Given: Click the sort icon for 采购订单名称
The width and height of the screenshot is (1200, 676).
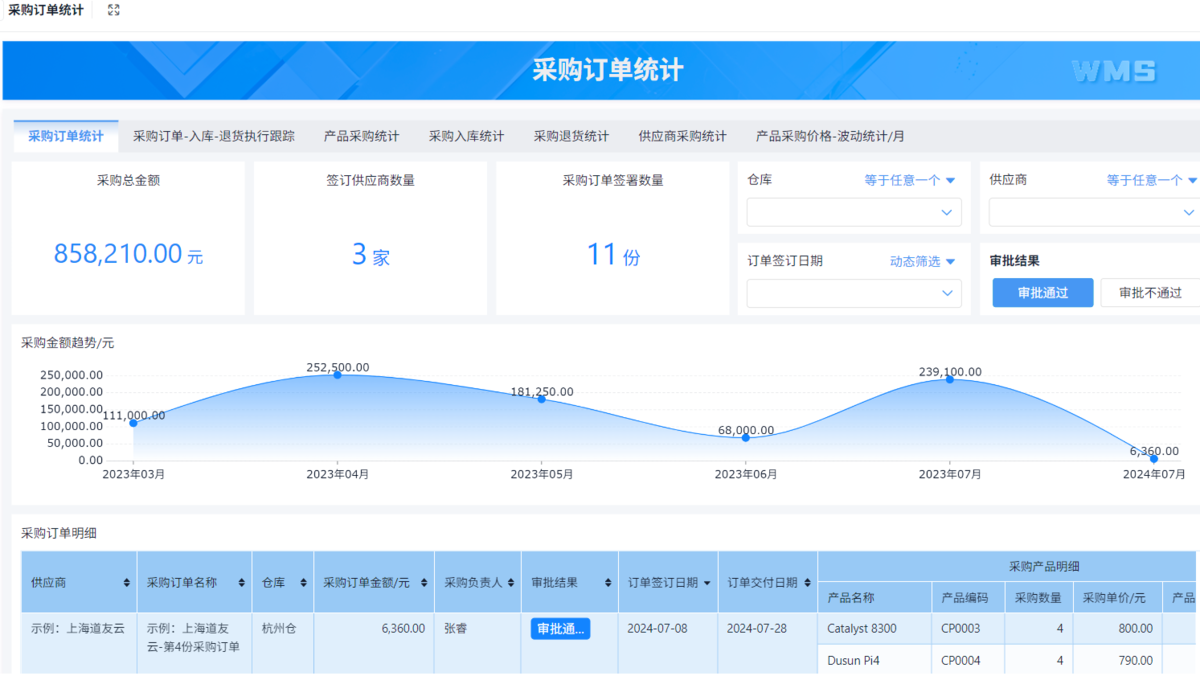Looking at the screenshot, I should [241, 583].
